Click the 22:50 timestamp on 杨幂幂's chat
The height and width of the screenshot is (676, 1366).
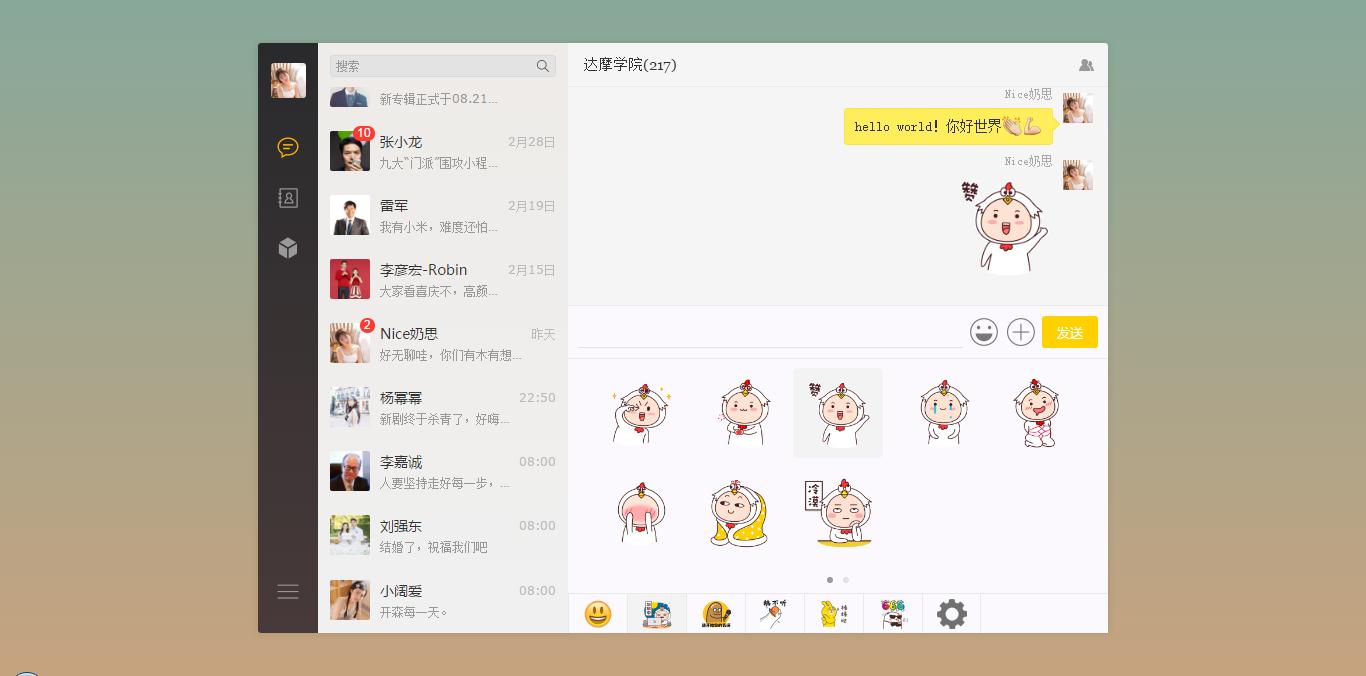click(537, 398)
